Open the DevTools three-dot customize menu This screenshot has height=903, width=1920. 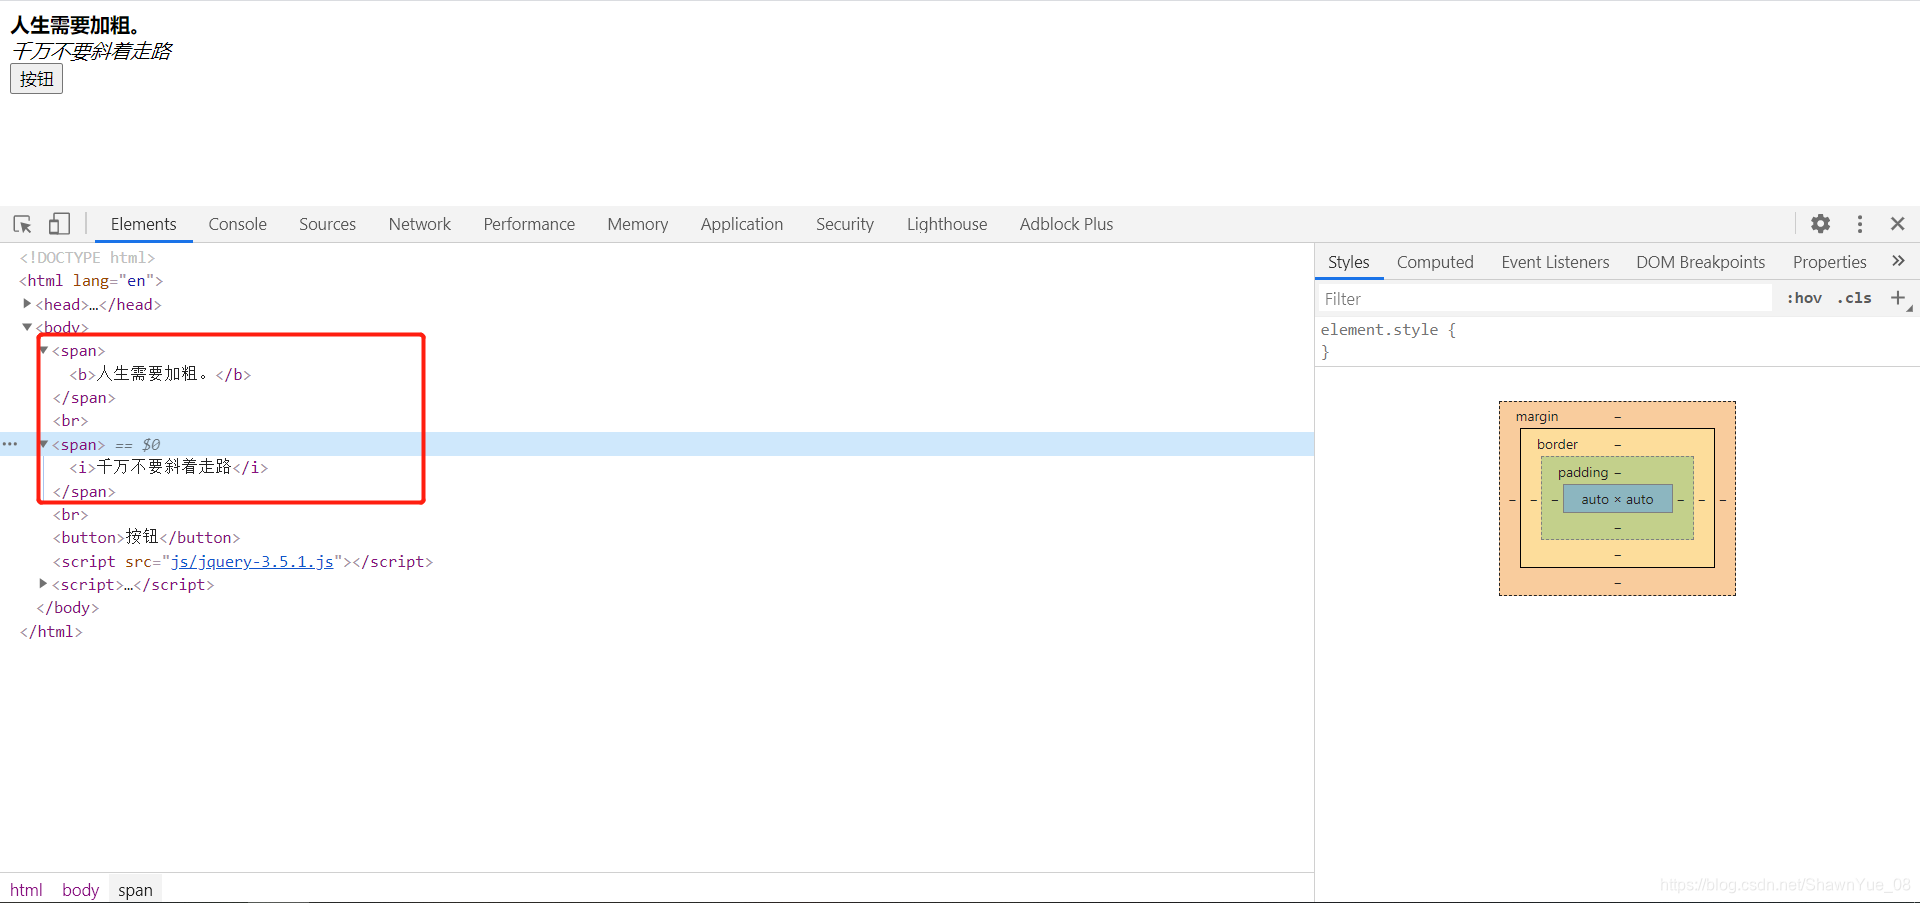point(1859,224)
